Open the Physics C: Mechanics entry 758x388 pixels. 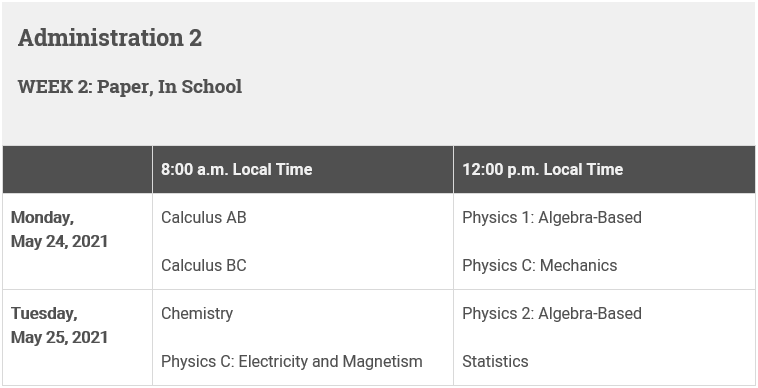[539, 265]
